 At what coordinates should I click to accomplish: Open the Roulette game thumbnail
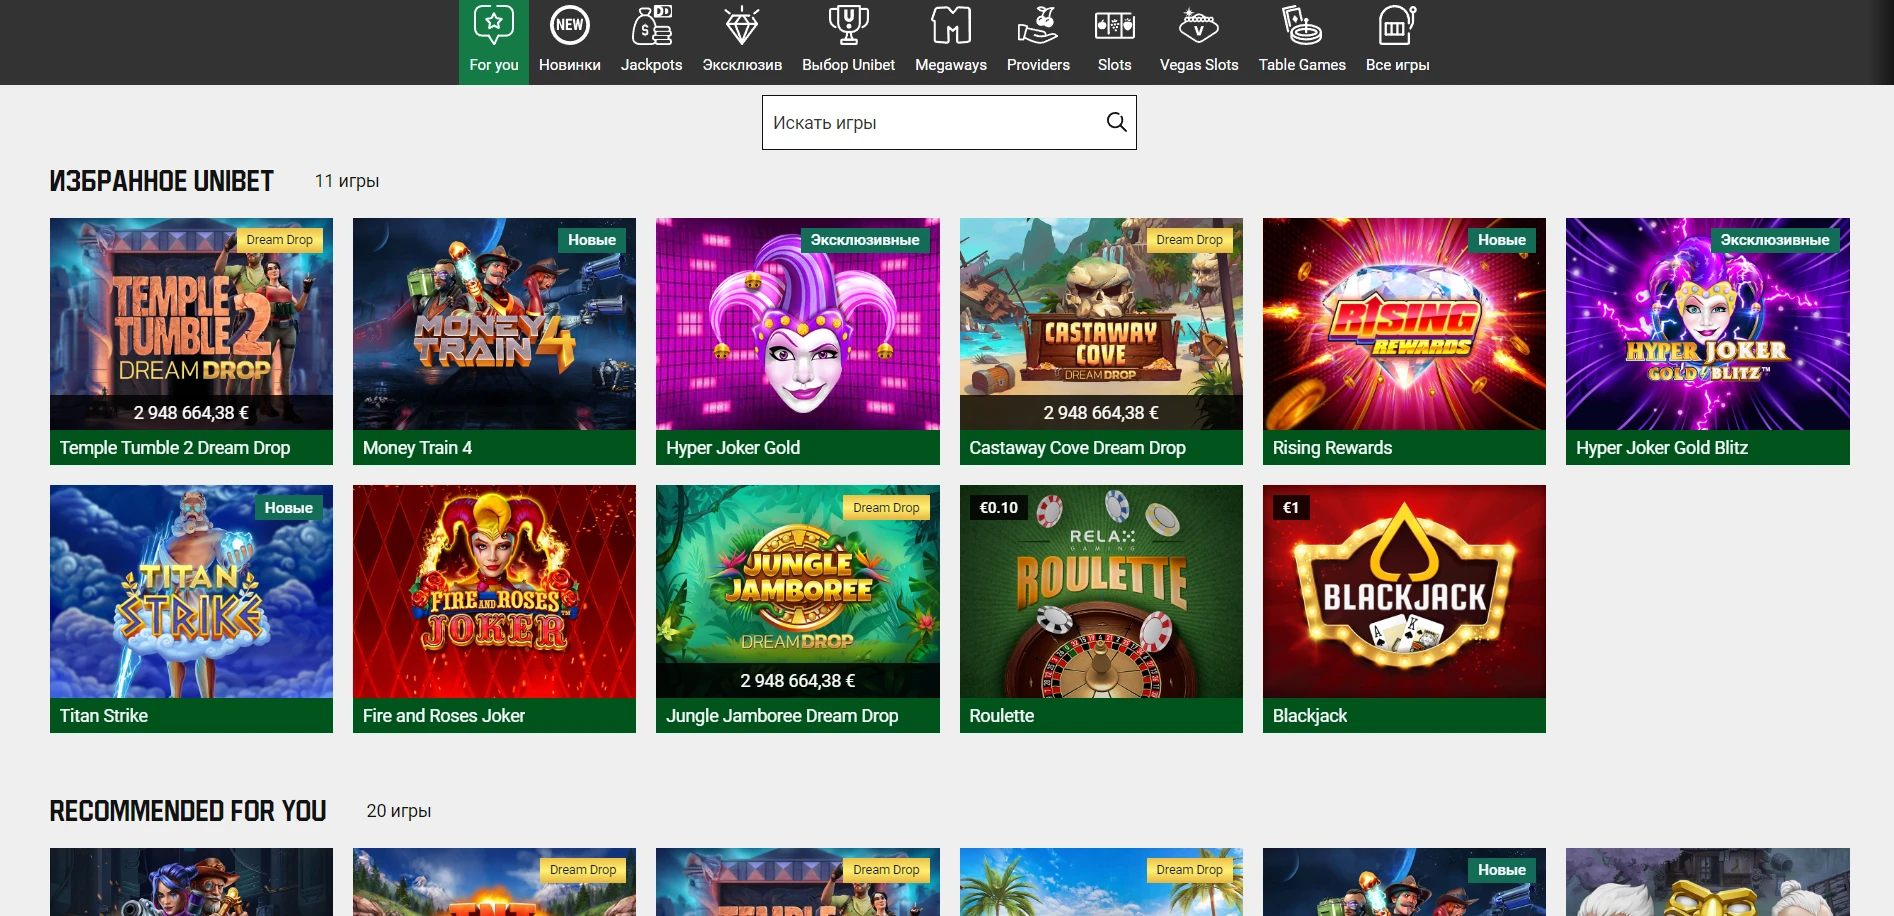pos(1101,592)
